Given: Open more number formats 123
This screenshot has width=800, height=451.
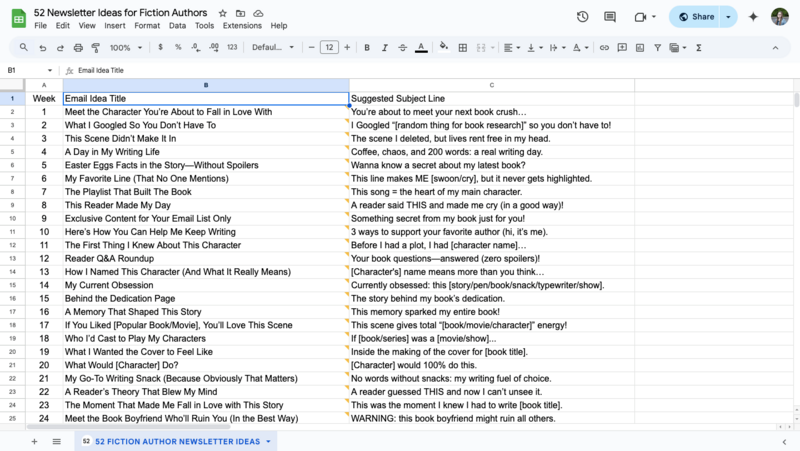Looking at the screenshot, I should click(x=232, y=47).
